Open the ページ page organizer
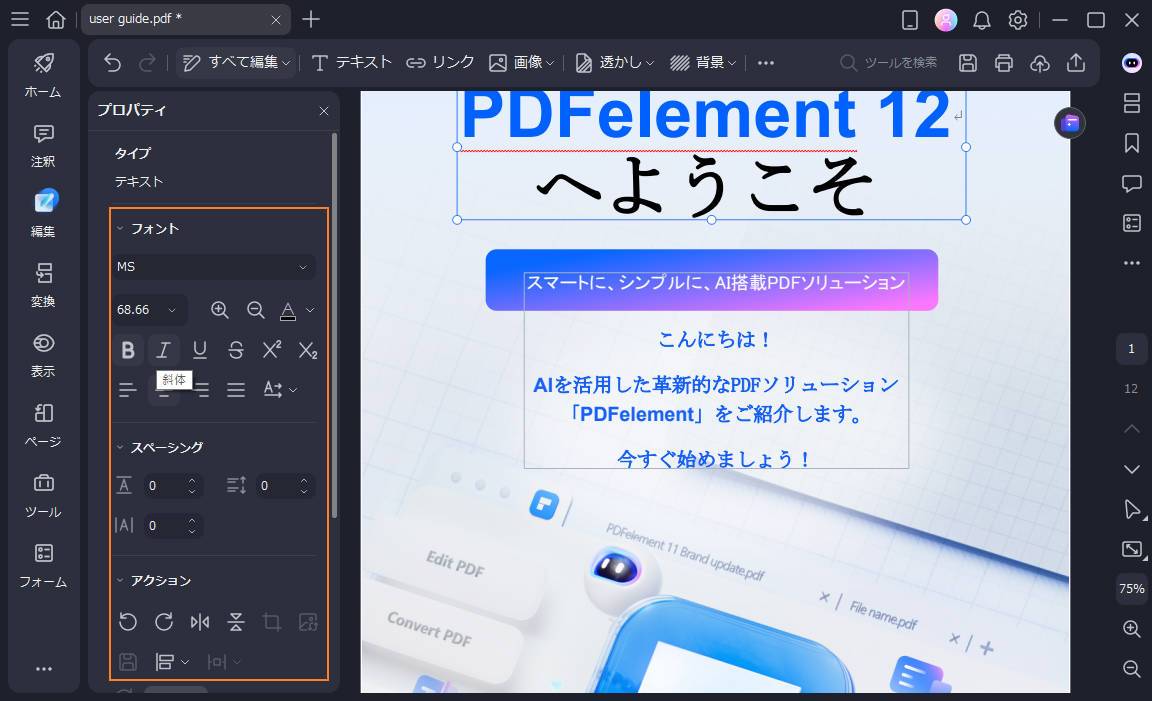Screen dimensions: 1152x701 (x=42, y=425)
